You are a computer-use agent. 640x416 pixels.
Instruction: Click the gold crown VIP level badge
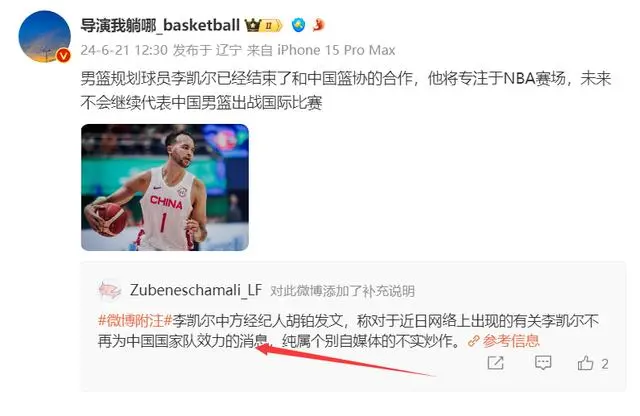pyautogui.click(x=263, y=26)
